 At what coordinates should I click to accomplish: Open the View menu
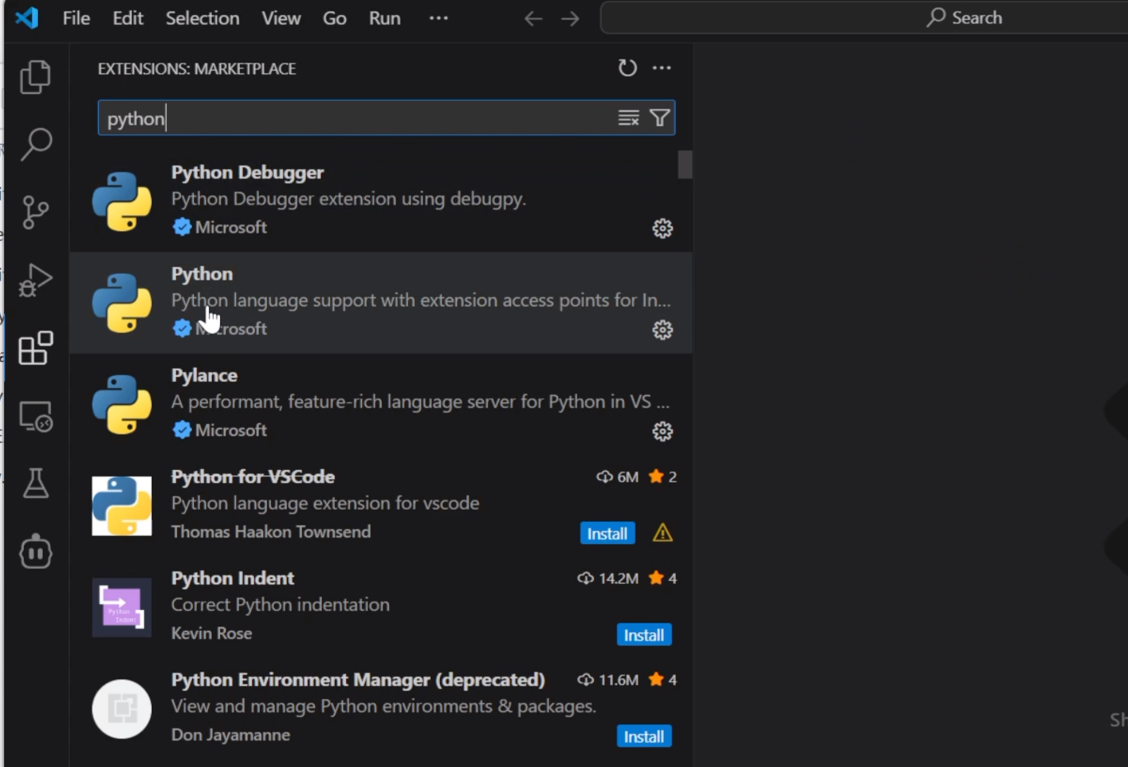(x=281, y=18)
